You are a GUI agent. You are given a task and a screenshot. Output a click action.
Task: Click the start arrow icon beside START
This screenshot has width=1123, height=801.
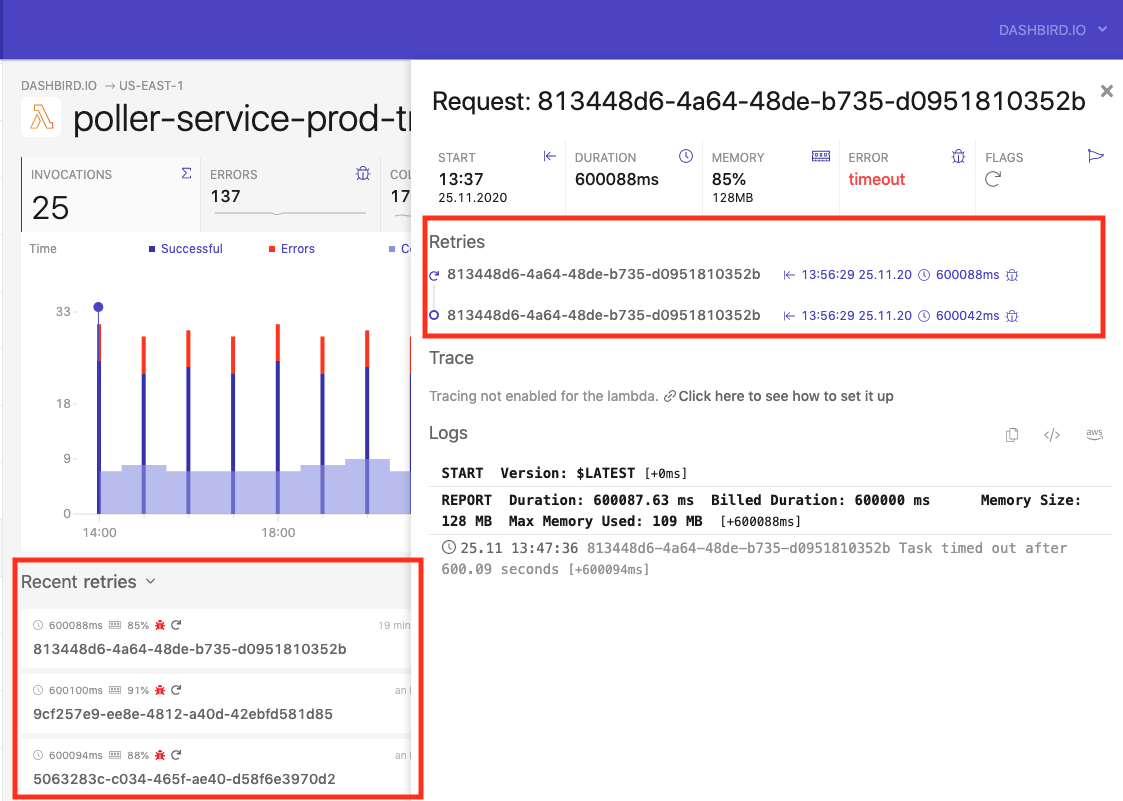coord(549,156)
